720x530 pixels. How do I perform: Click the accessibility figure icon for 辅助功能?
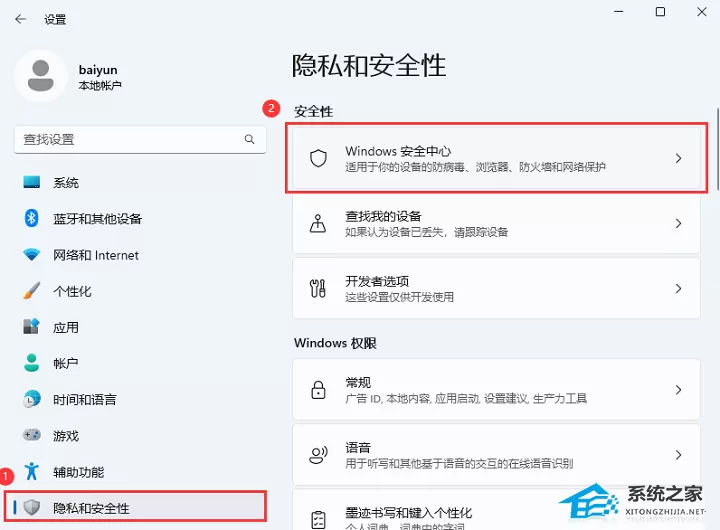32,471
